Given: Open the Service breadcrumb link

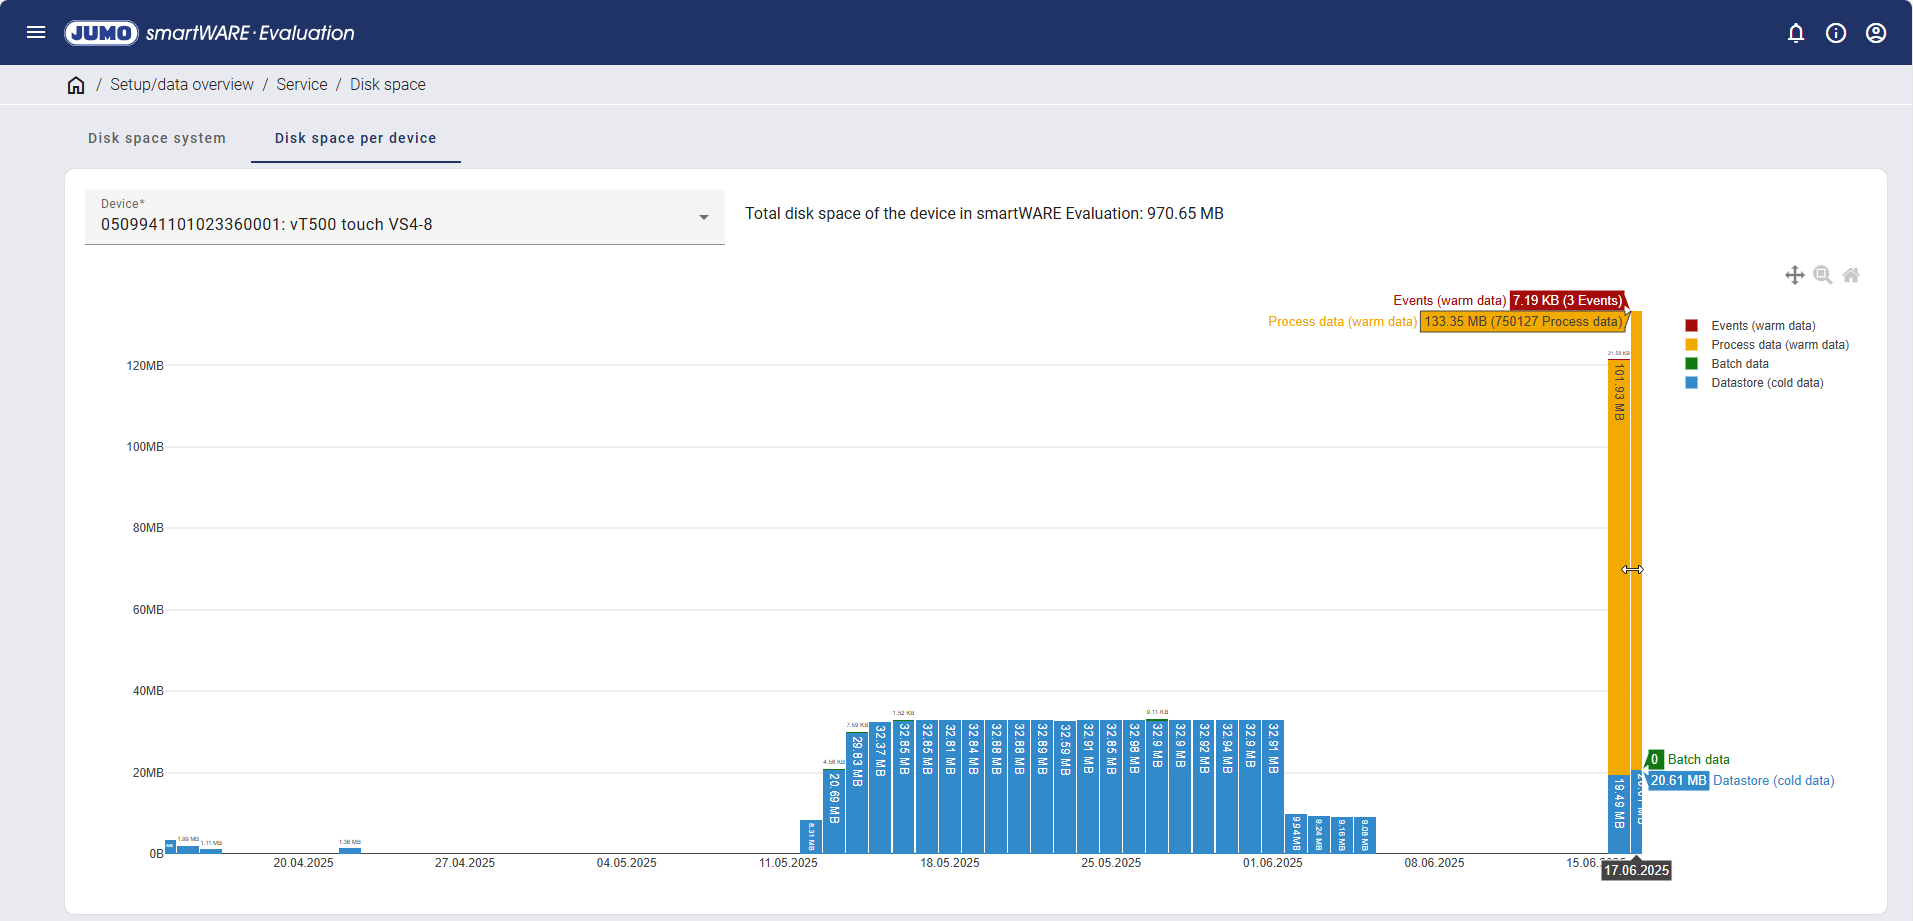Looking at the screenshot, I should click(x=302, y=85).
